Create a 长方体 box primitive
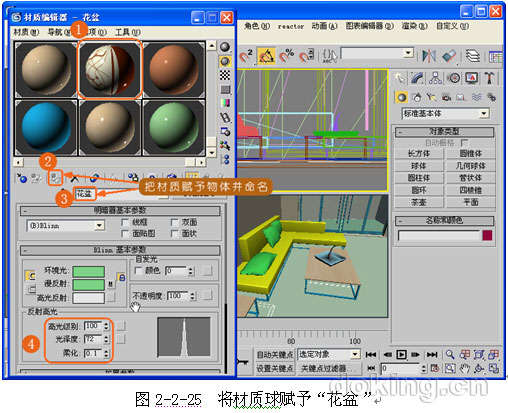Screen dimensions: 508x413 coord(419,154)
